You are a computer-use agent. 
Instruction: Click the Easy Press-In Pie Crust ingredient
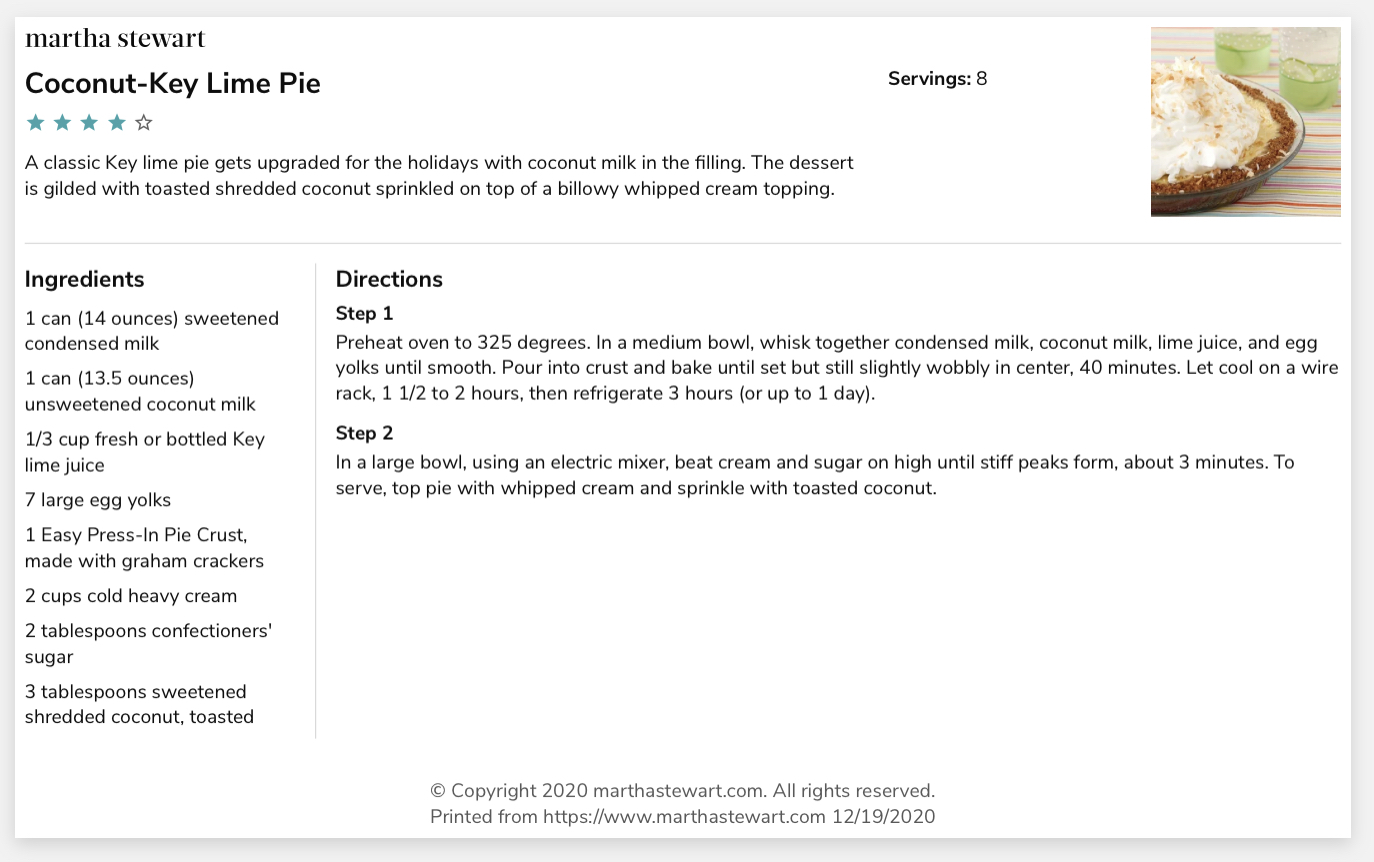[x=145, y=548]
